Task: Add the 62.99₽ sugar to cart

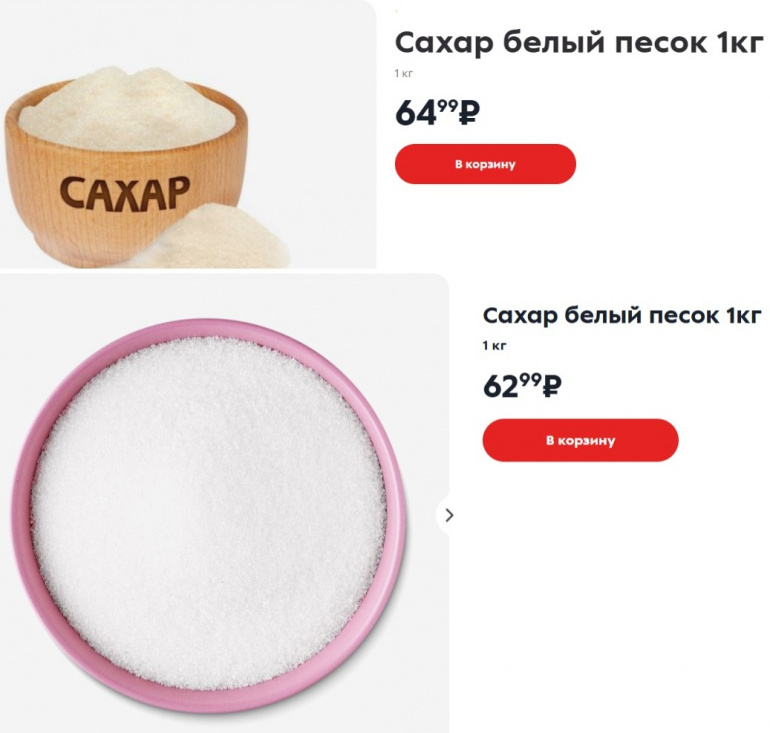Action: point(580,440)
